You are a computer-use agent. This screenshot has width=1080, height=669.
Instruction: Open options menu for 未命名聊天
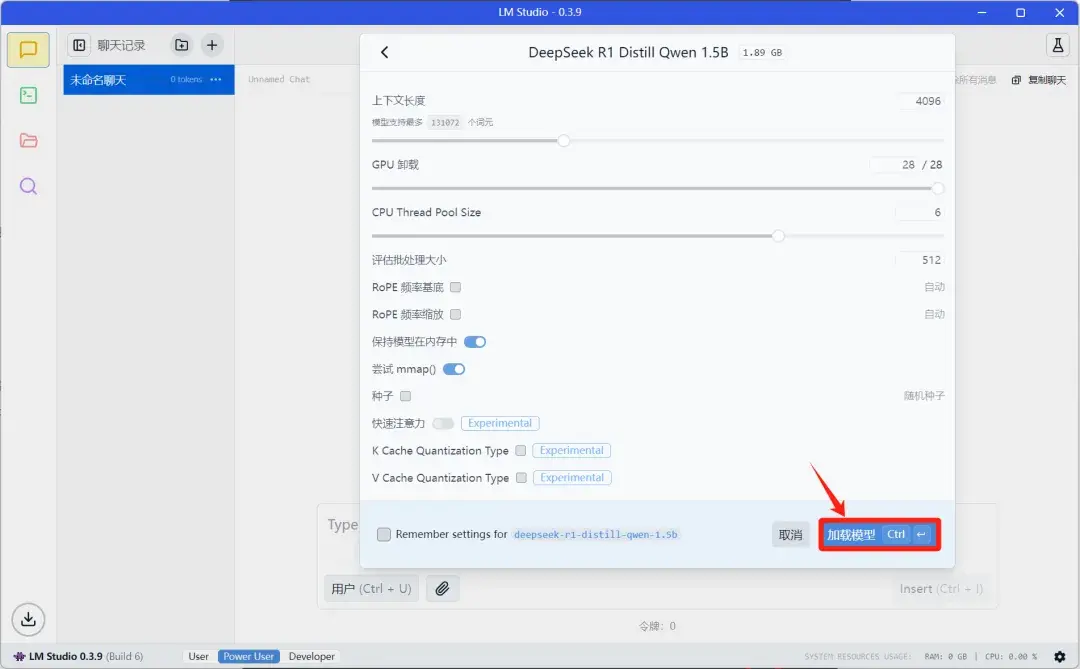tap(216, 80)
